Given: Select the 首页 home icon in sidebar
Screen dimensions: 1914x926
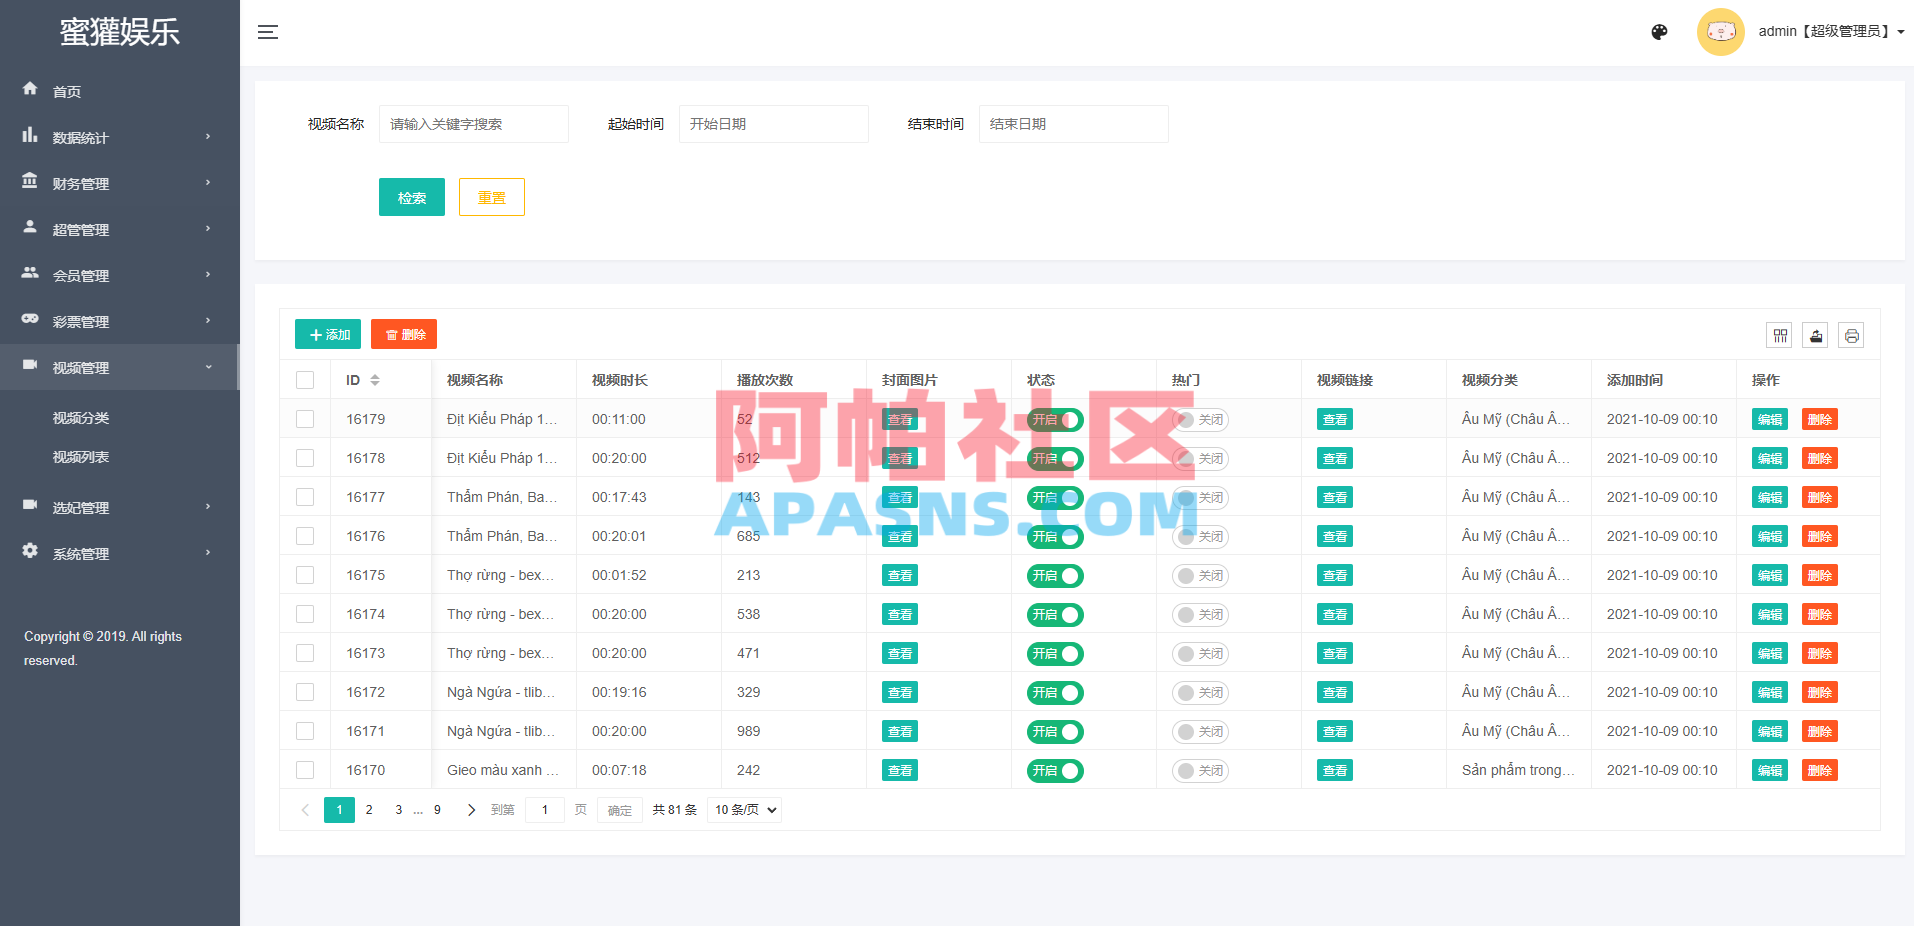Looking at the screenshot, I should [30, 90].
